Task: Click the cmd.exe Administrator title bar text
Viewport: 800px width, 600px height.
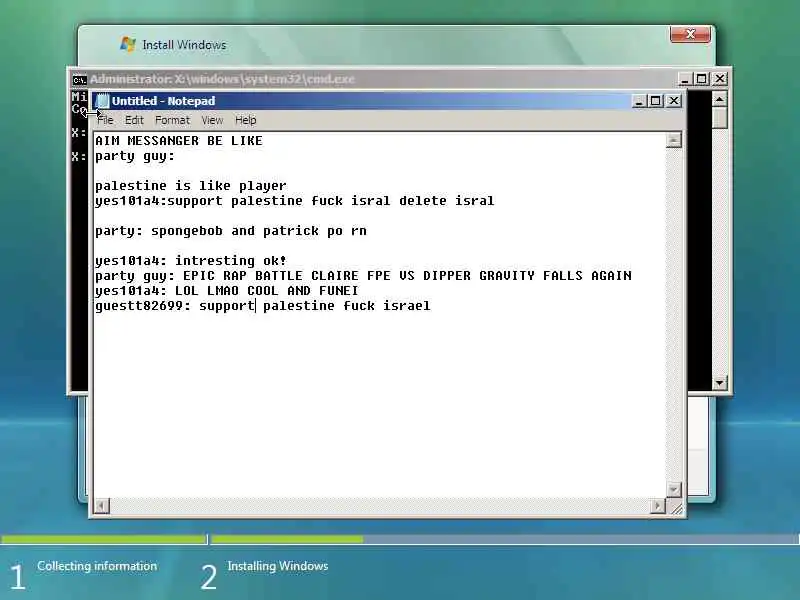Action: click(x=222, y=79)
